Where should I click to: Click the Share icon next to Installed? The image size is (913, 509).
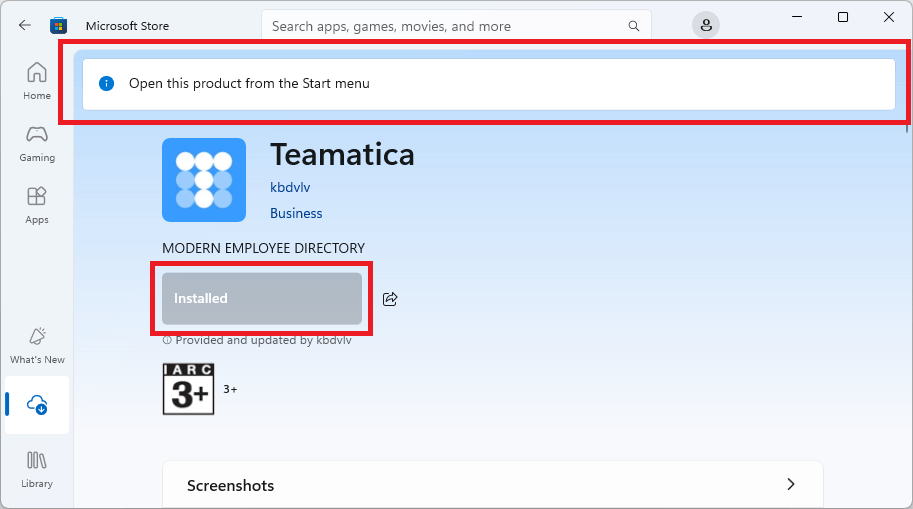[x=390, y=299]
